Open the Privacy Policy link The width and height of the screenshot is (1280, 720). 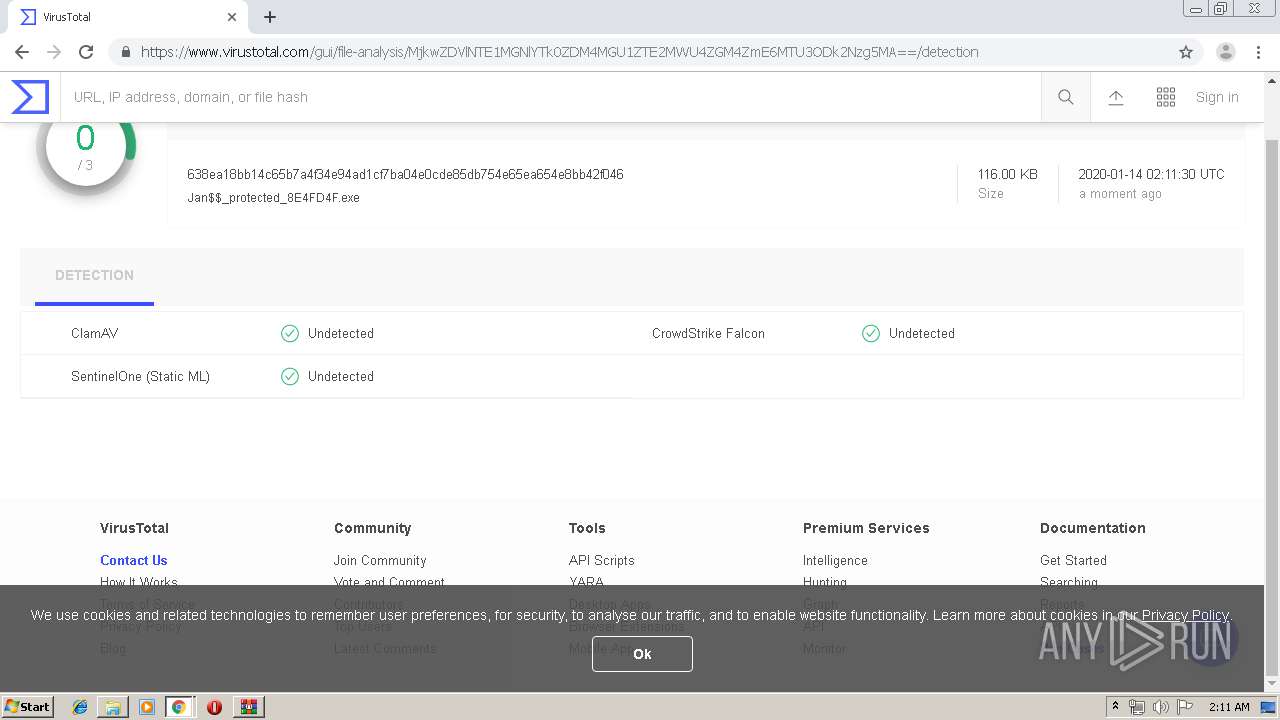(x=1185, y=615)
